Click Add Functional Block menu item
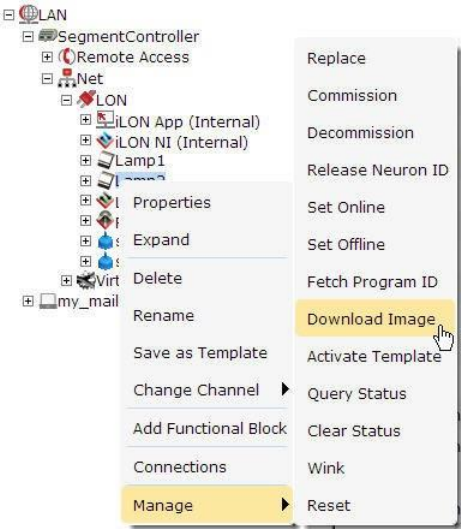Screen dimensions: 461x529 (x=207, y=428)
